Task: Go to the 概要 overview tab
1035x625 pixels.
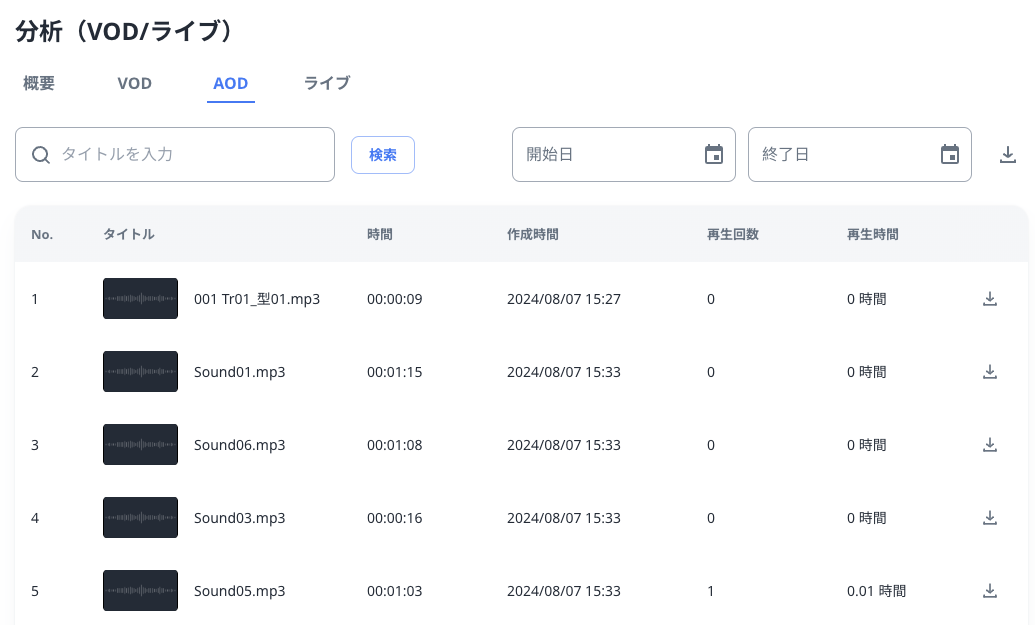Action: (37, 83)
